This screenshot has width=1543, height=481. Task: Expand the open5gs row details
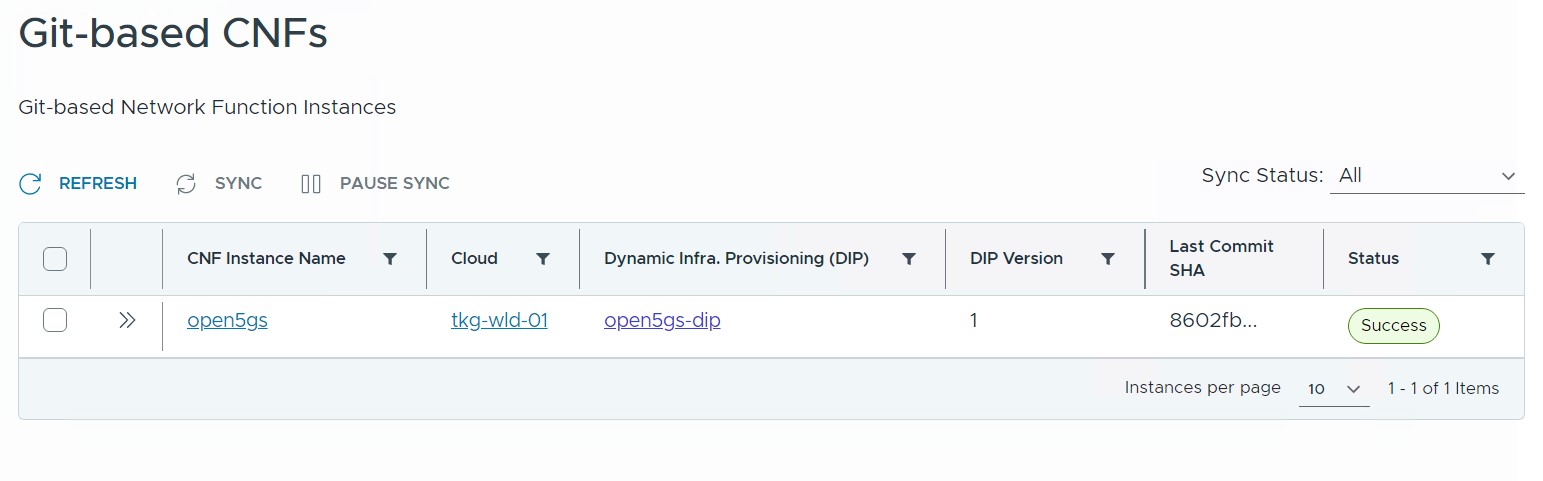click(x=127, y=321)
